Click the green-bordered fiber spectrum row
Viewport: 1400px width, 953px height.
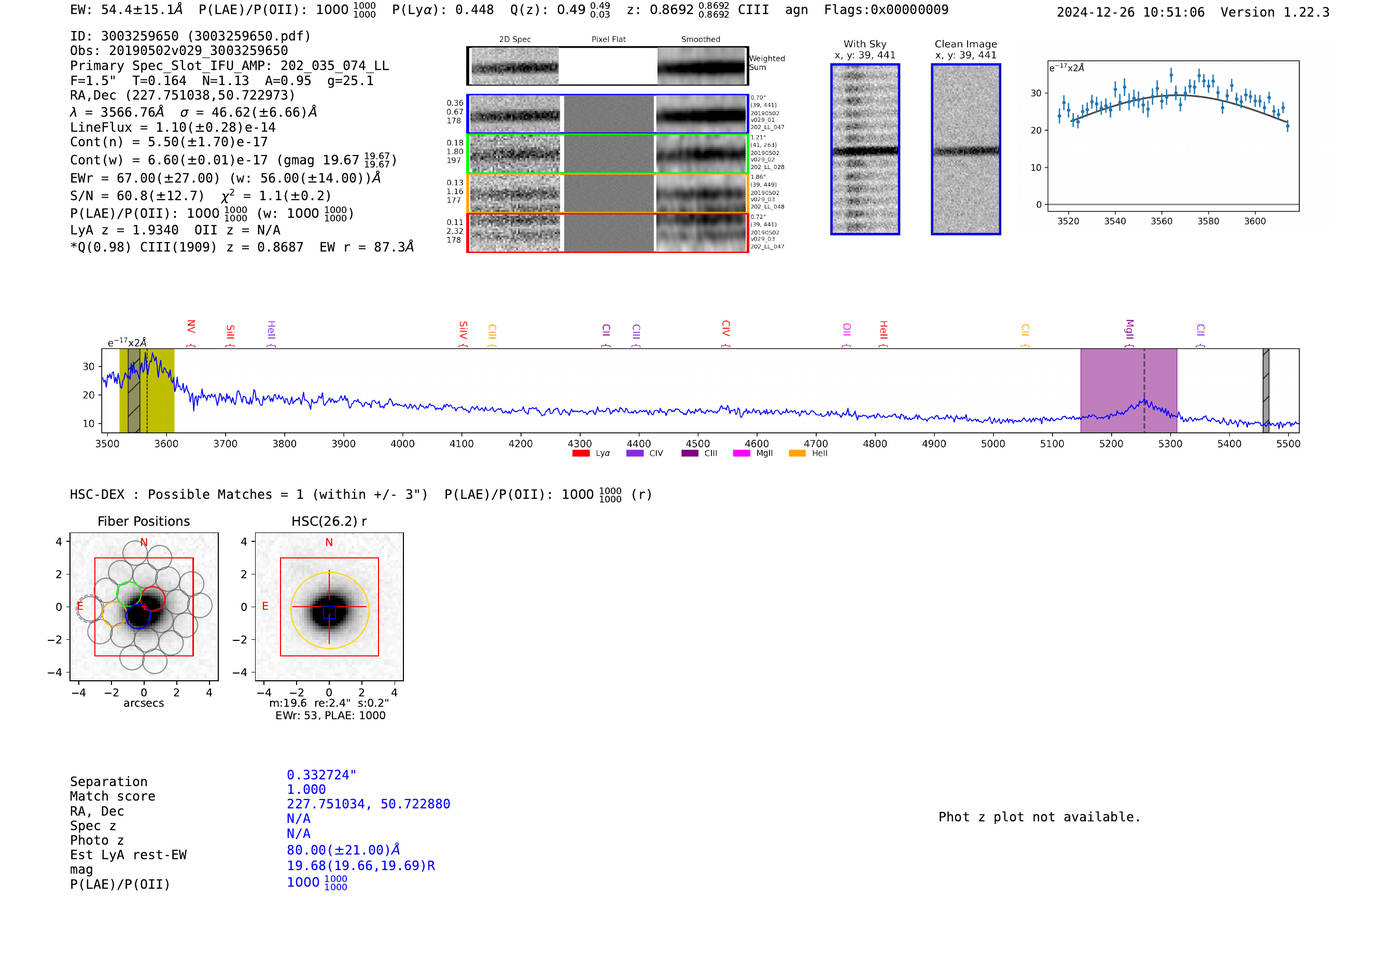[607, 154]
